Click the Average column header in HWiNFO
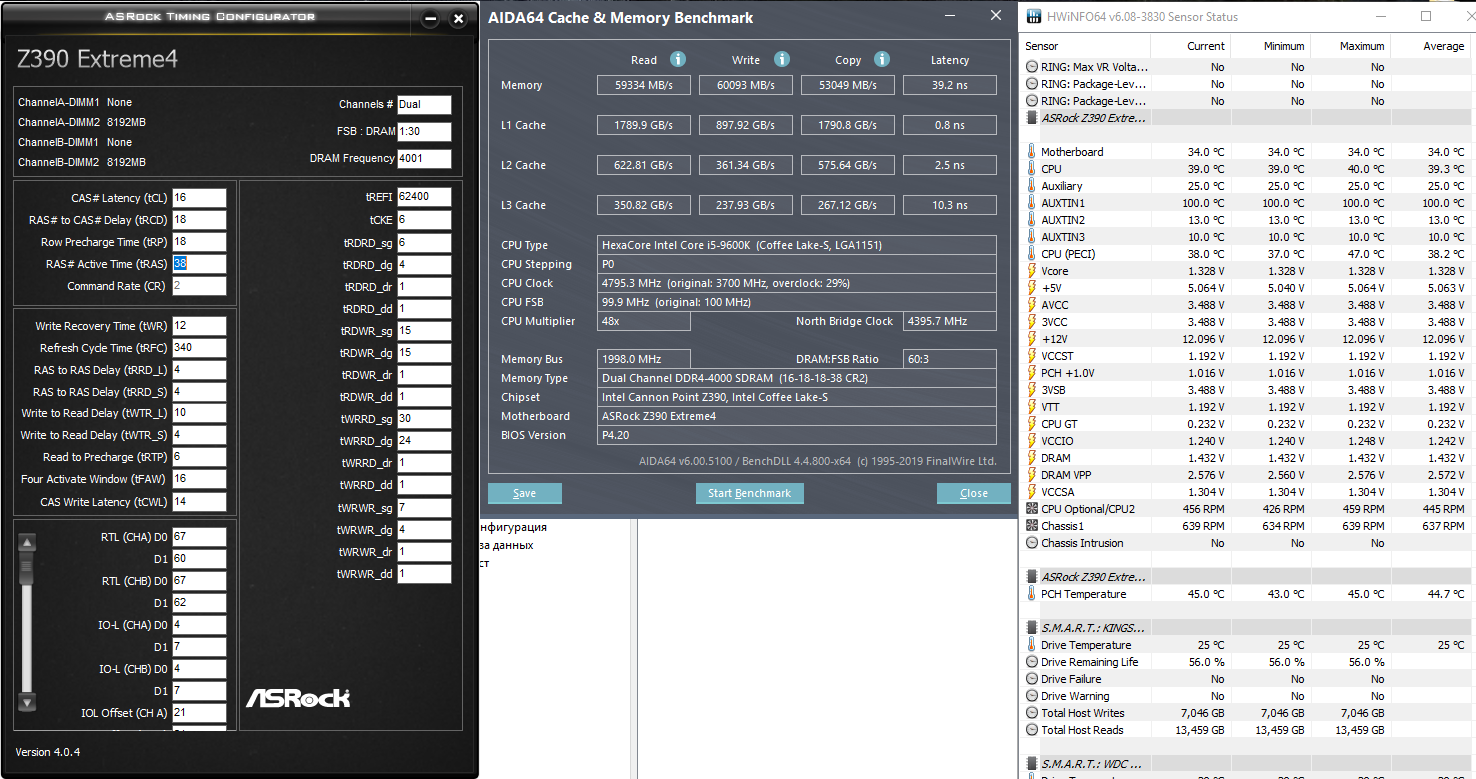 tap(1431, 46)
